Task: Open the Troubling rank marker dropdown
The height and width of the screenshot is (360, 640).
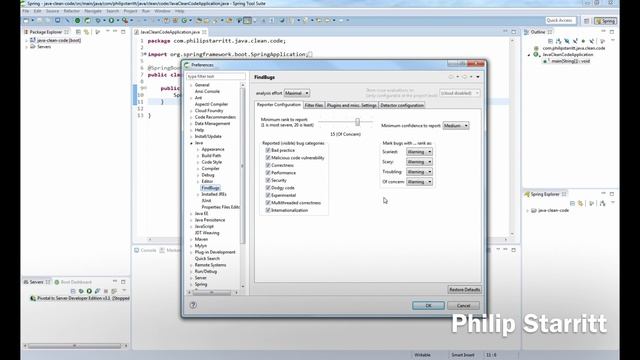Action: [419, 172]
